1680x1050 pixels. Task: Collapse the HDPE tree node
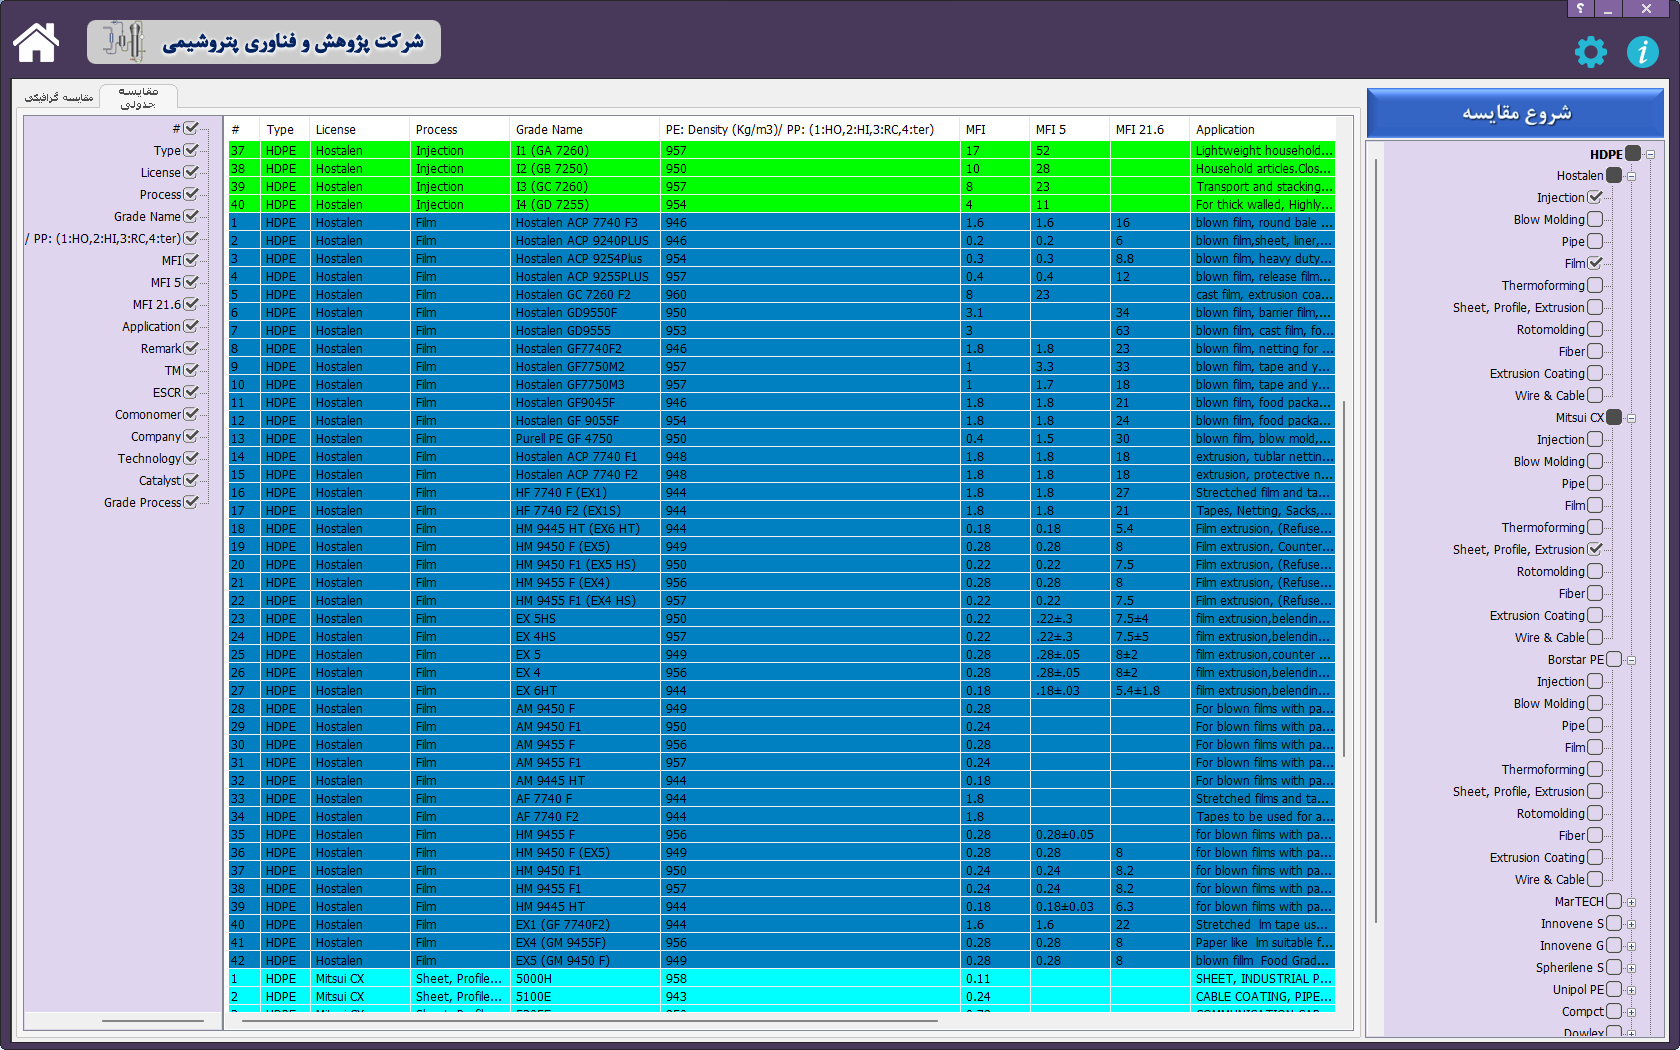click(x=1650, y=154)
